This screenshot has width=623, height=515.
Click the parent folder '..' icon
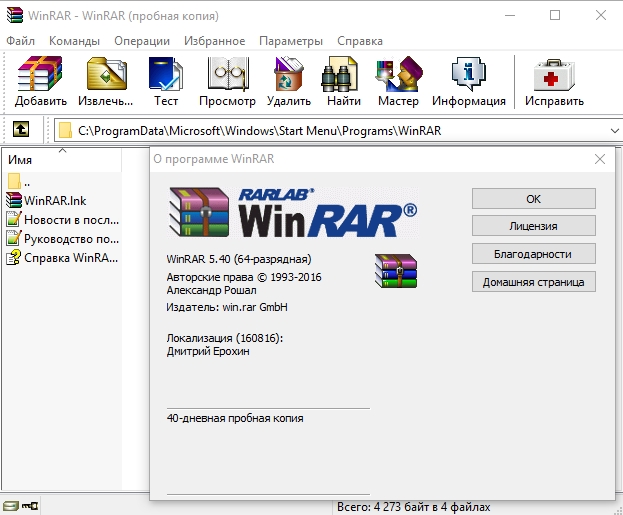(x=14, y=181)
